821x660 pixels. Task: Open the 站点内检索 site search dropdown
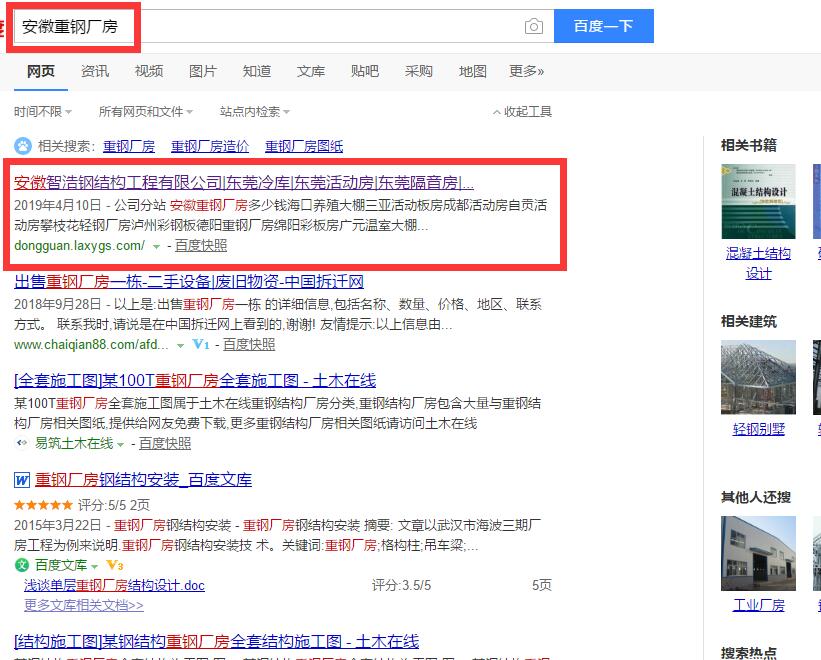[x=255, y=111]
